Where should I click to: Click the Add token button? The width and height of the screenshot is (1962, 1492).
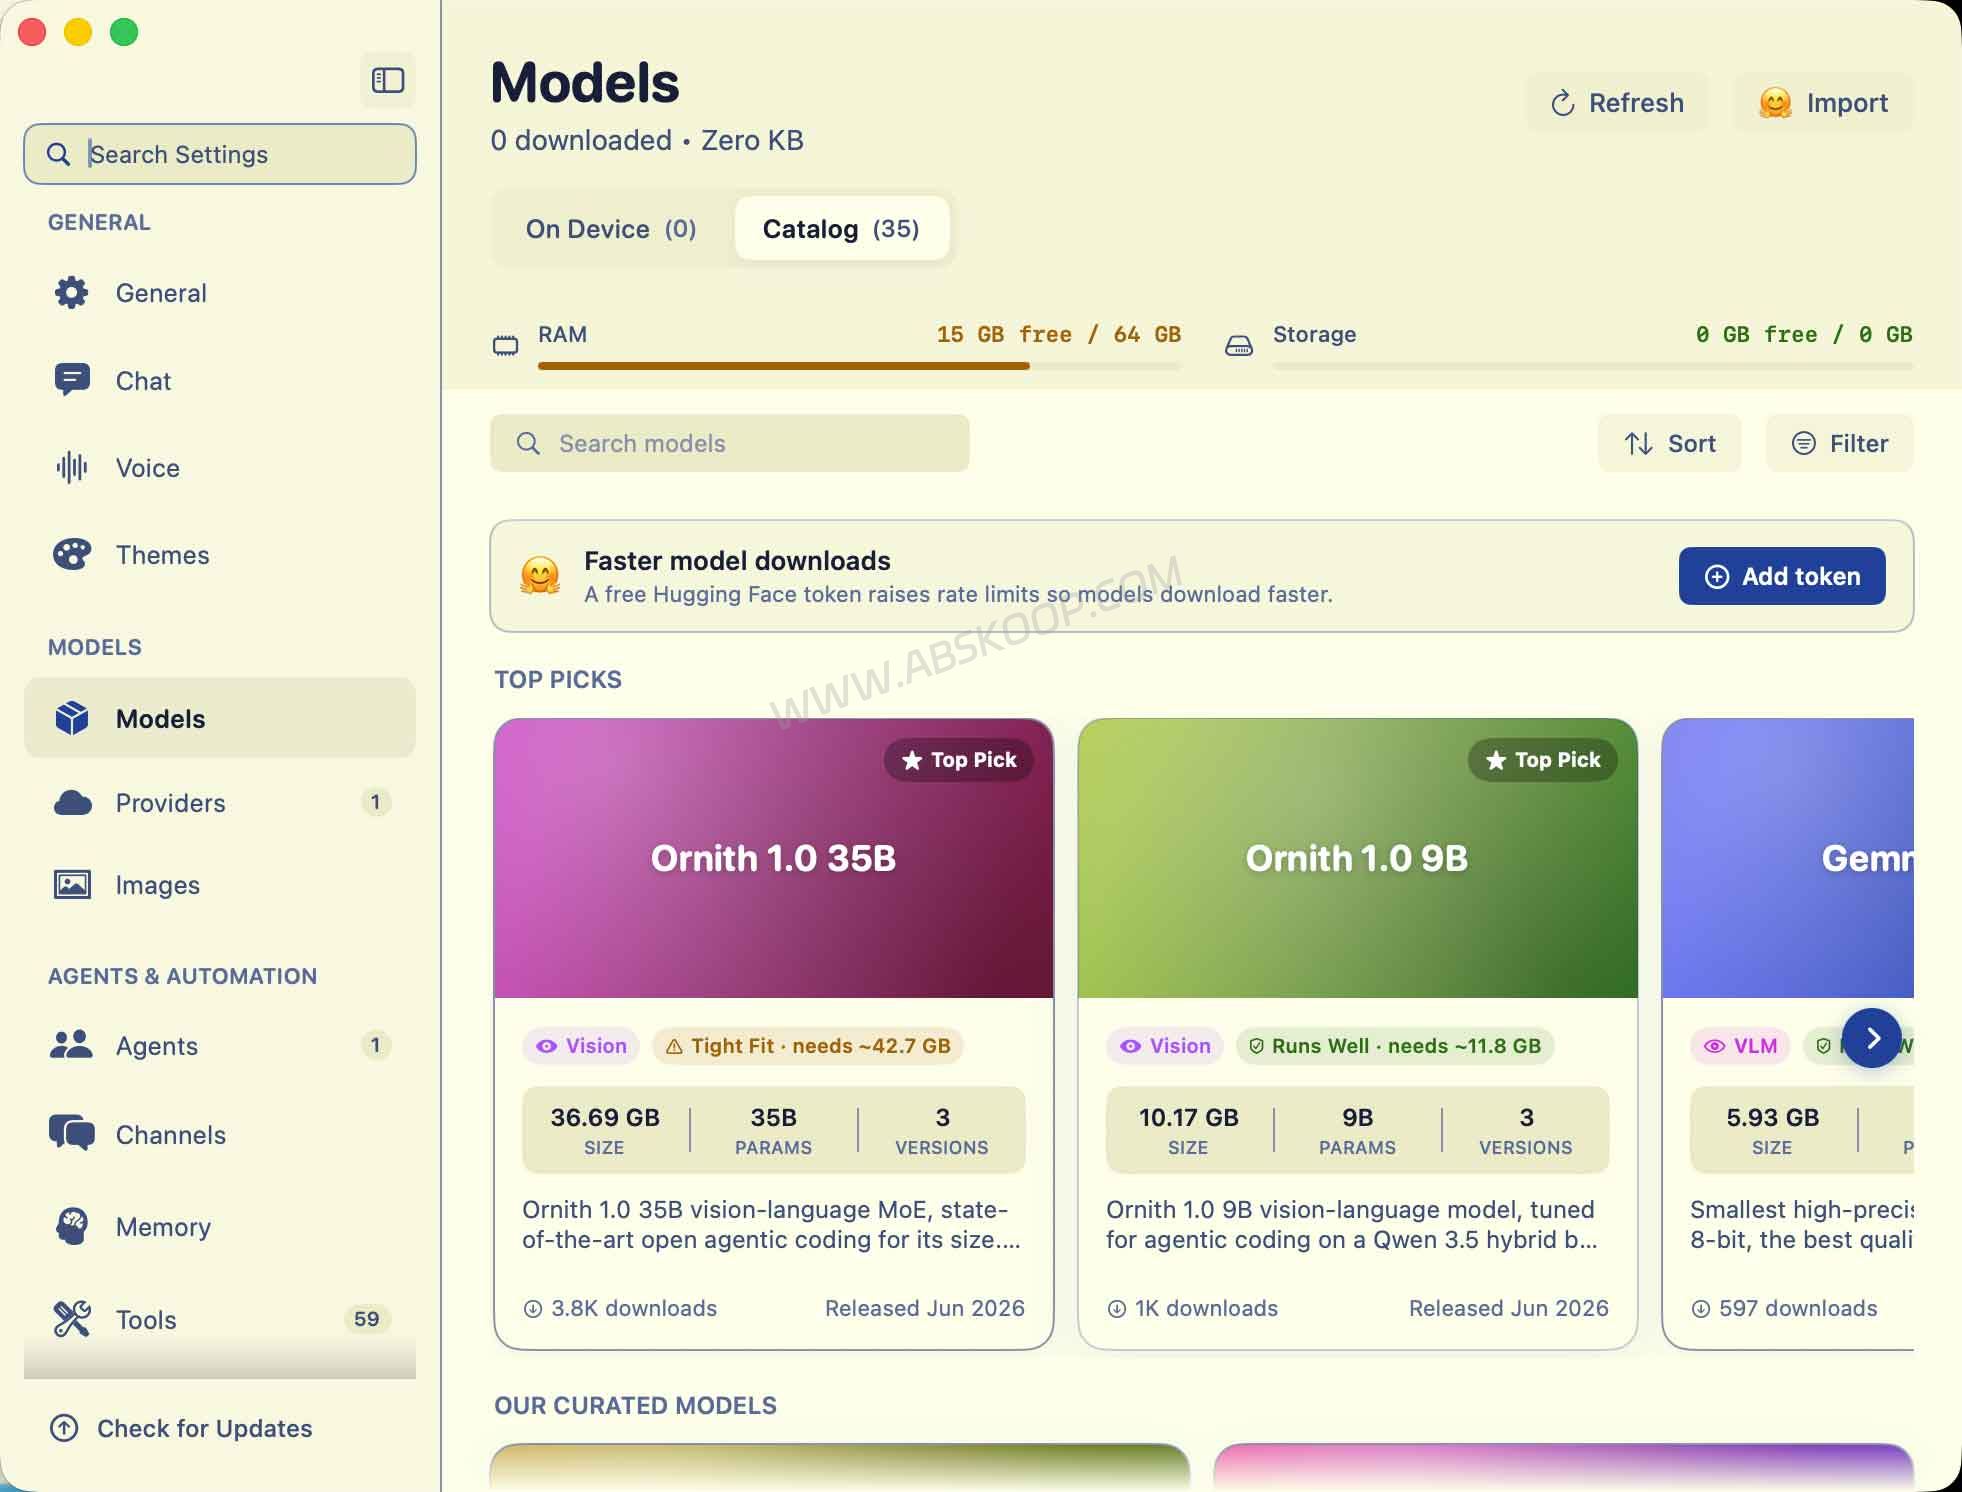tap(1782, 576)
